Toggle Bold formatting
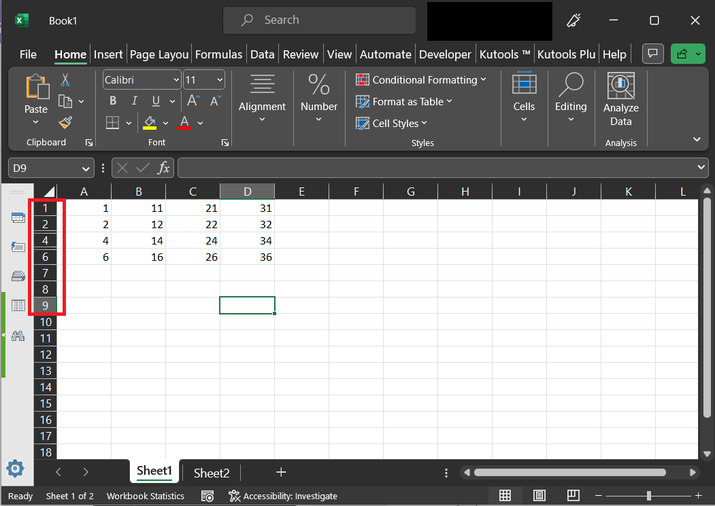Screen dimensions: 715x506 pos(113,101)
